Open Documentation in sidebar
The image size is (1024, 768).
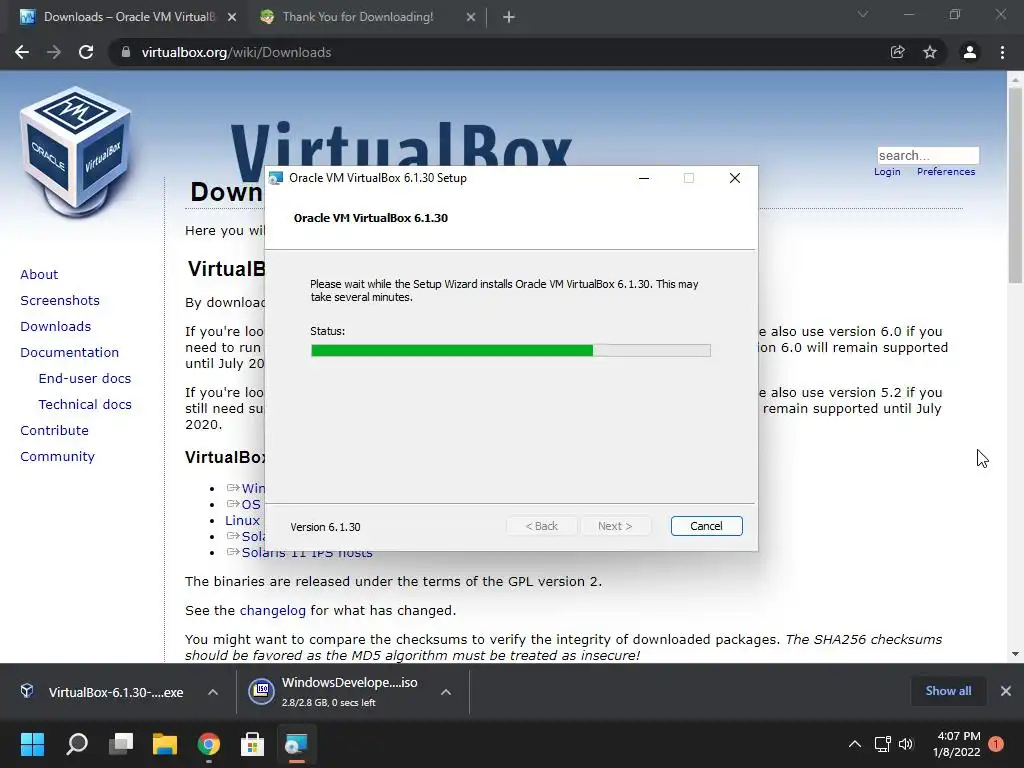pos(69,353)
